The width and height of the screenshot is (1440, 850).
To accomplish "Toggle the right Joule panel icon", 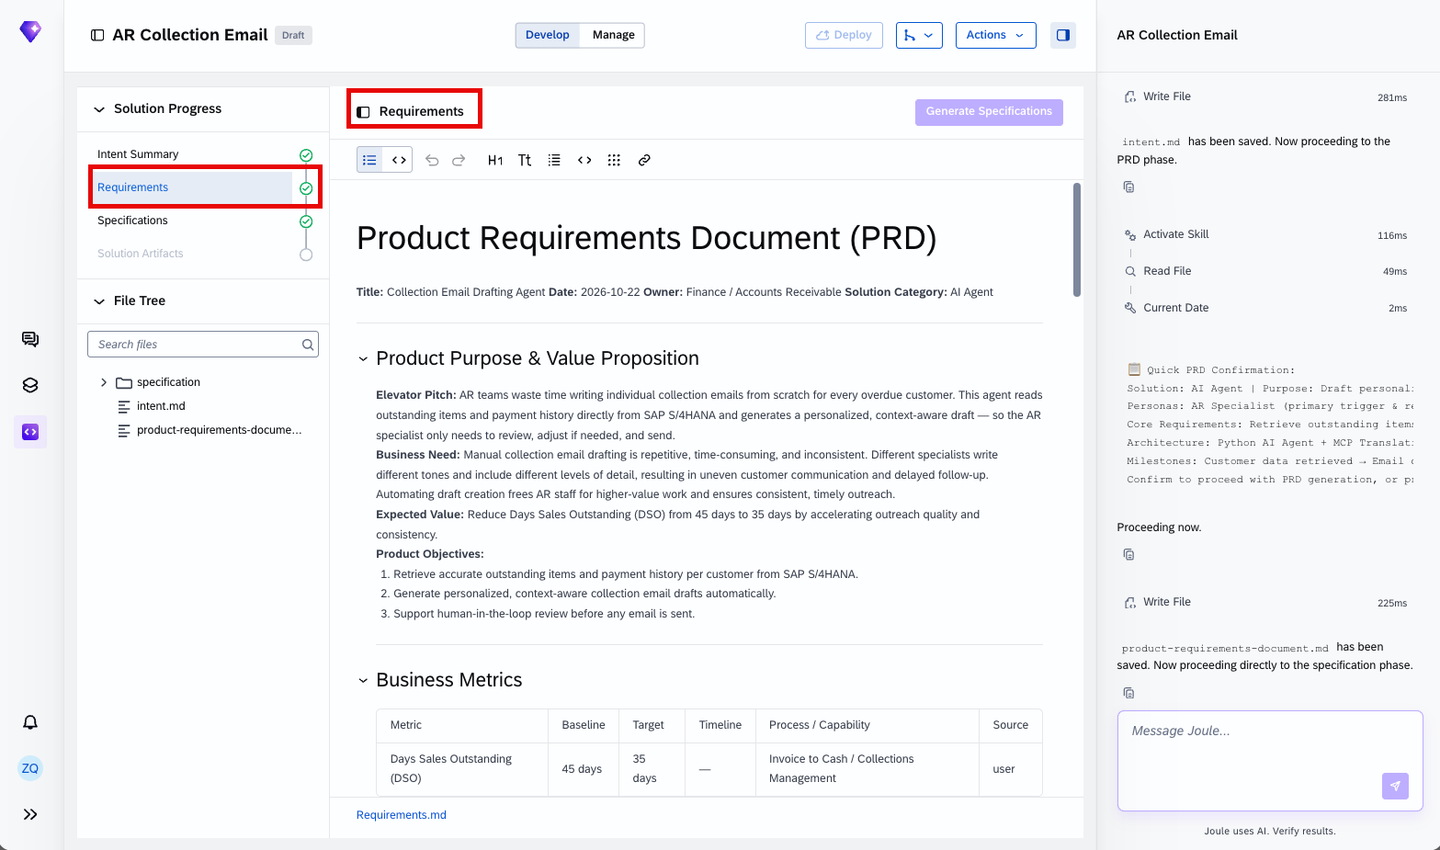I will point(1063,35).
